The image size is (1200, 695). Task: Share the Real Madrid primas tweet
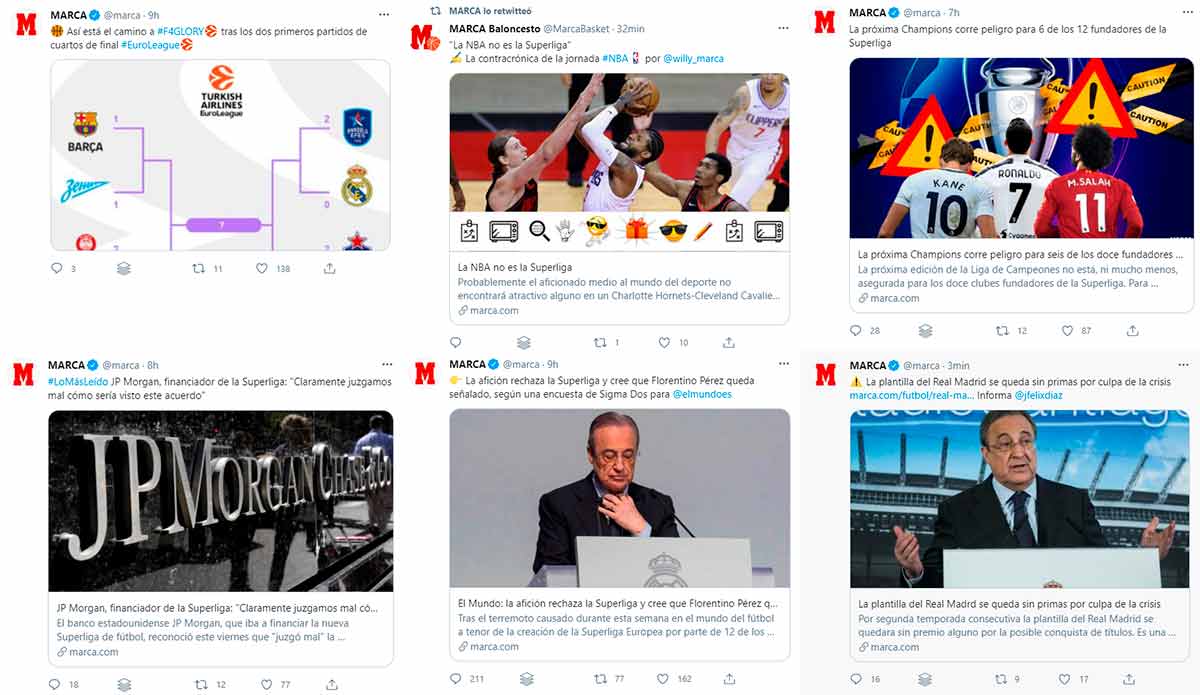[1132, 680]
